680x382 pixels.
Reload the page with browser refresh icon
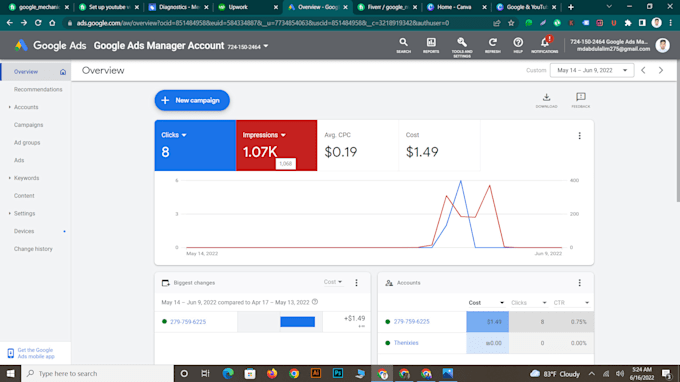pos(38,23)
